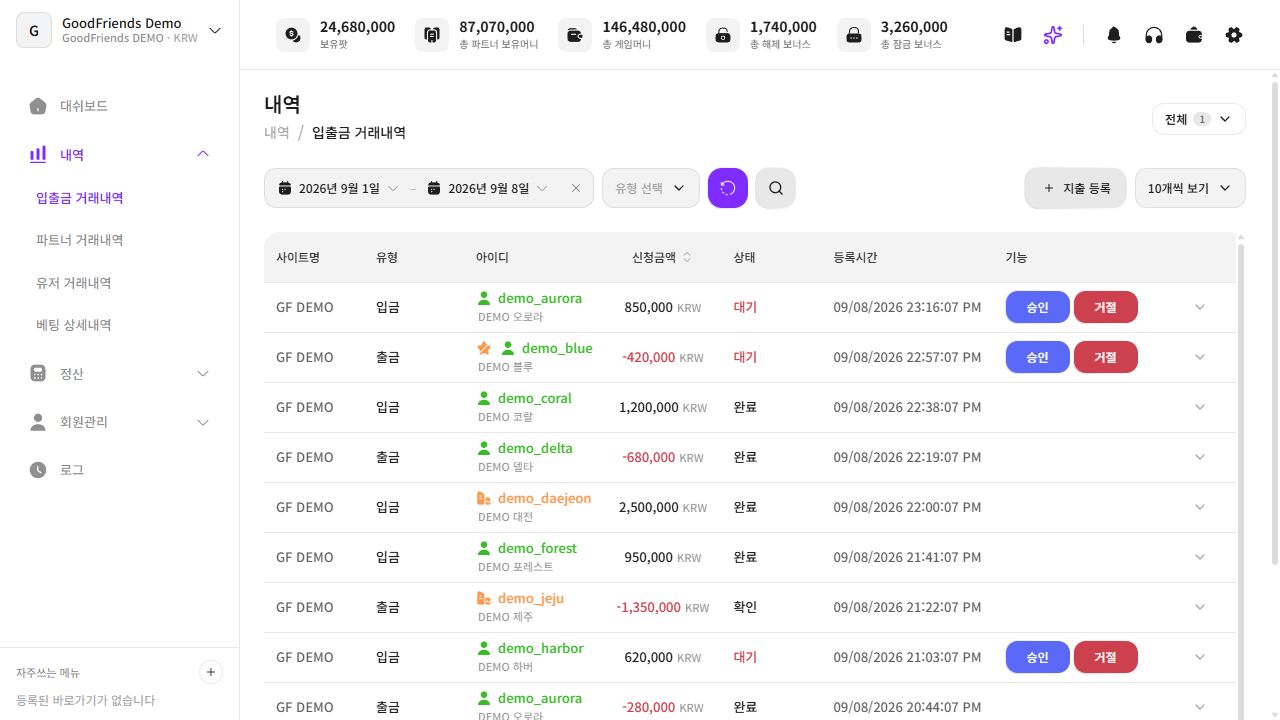Expand the demo_jeju row details chevron
The height and width of the screenshot is (720, 1280).
click(x=1200, y=607)
